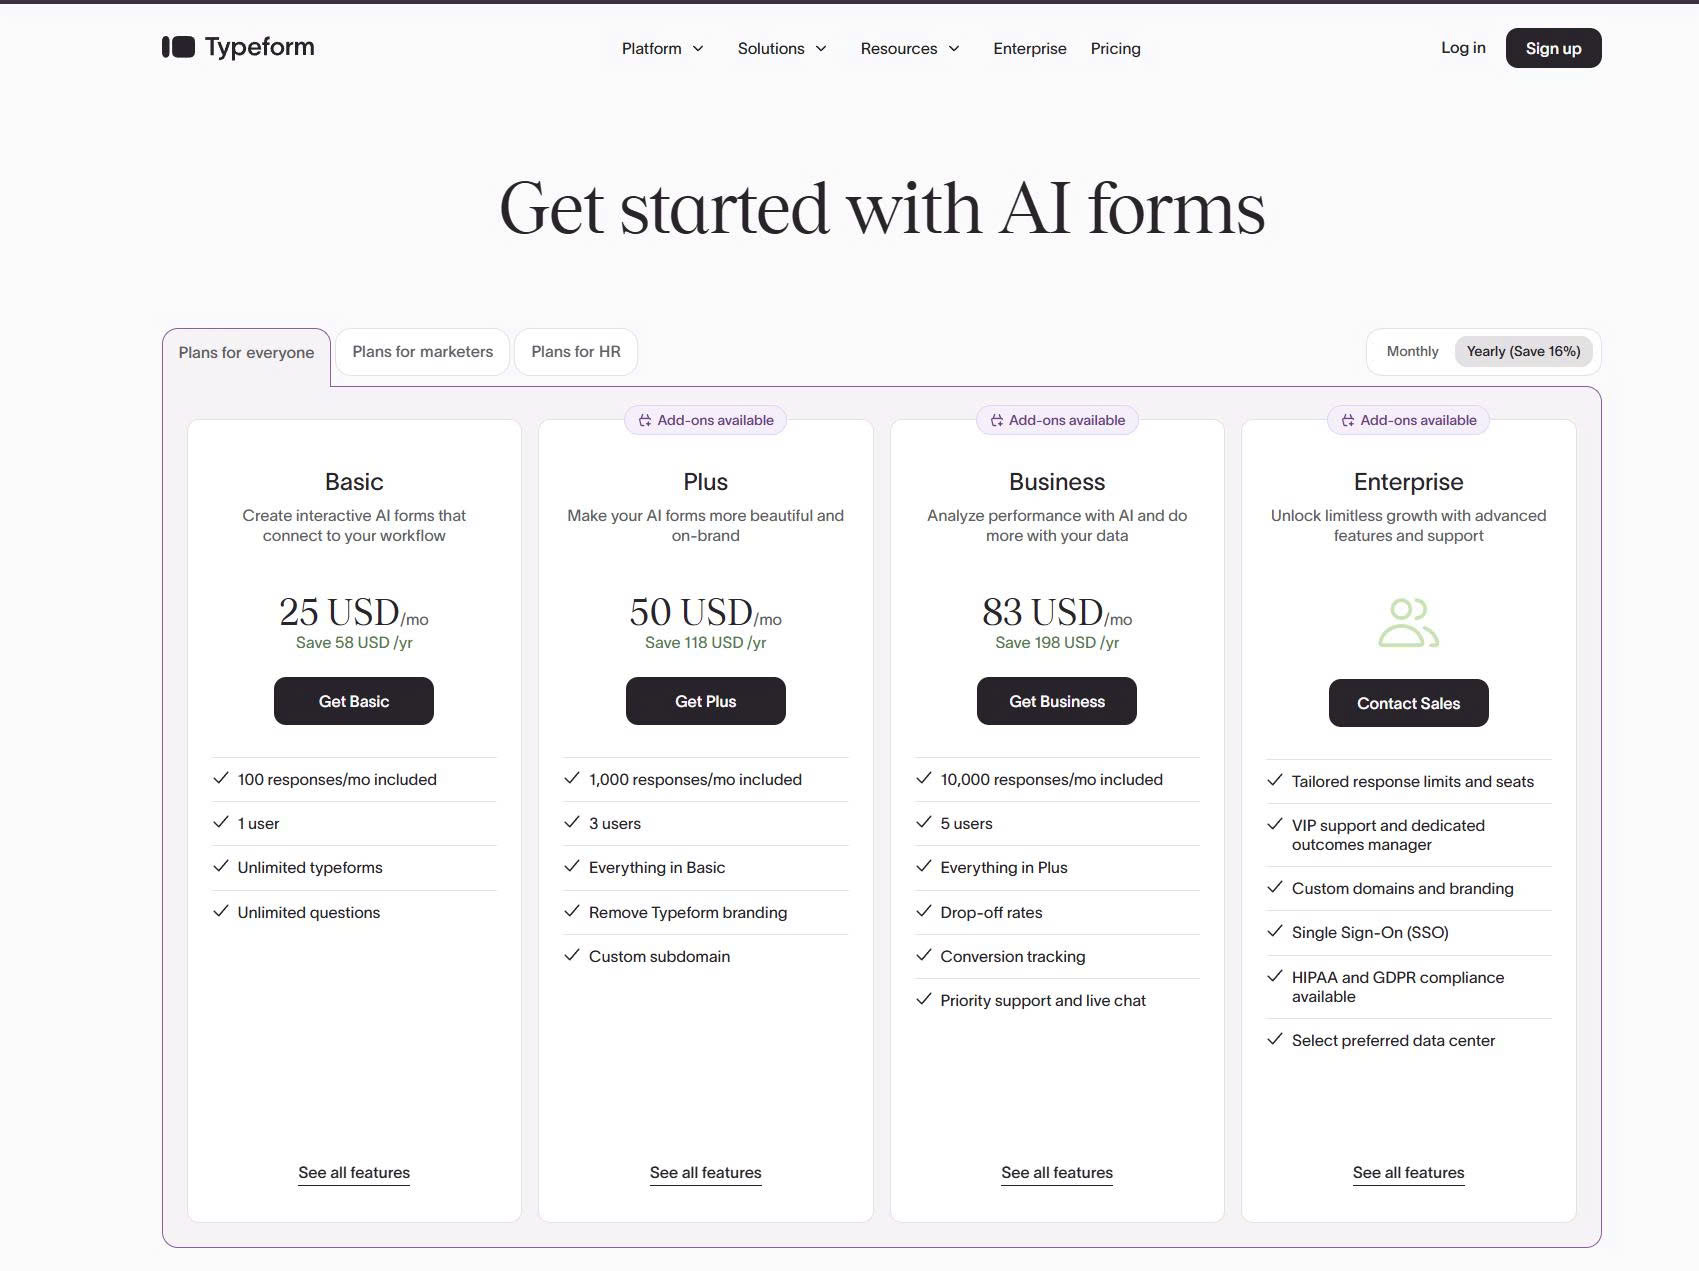Switch billing to Monthly
This screenshot has width=1699, height=1271.
(1411, 351)
